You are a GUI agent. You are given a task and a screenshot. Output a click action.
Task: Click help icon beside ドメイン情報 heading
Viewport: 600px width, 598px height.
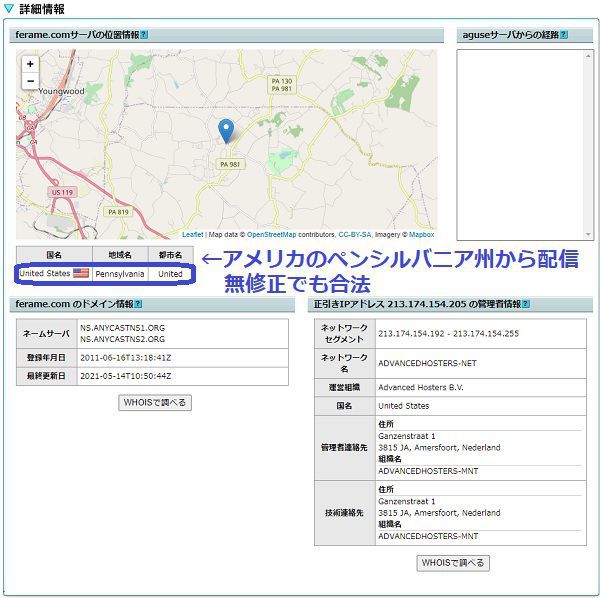coord(139,304)
